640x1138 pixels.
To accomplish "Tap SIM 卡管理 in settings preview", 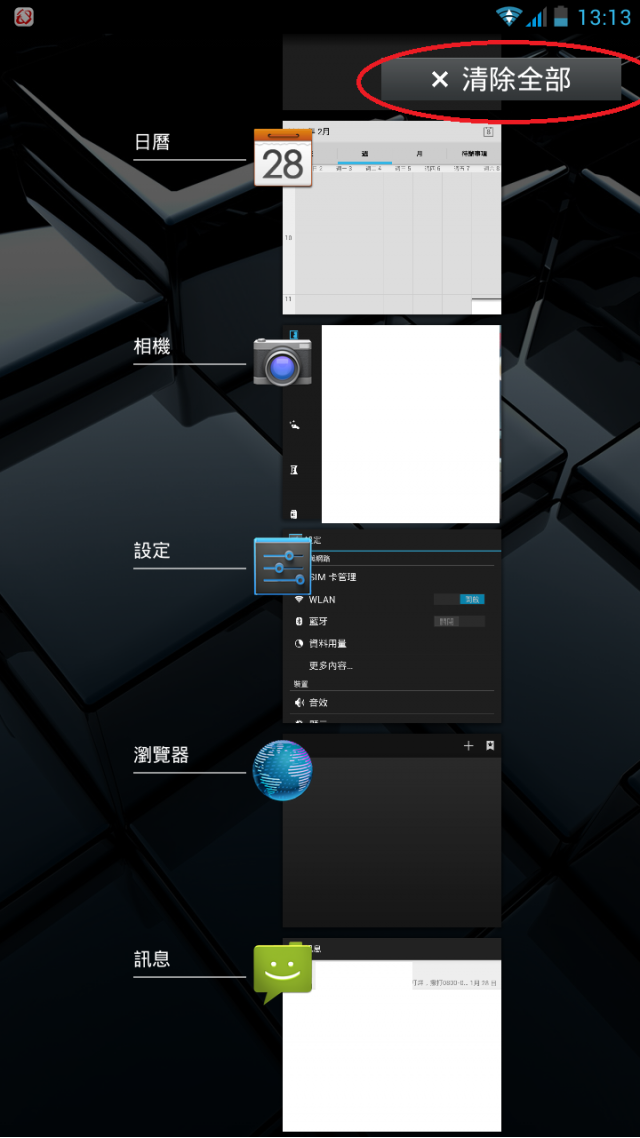I will [x=333, y=578].
